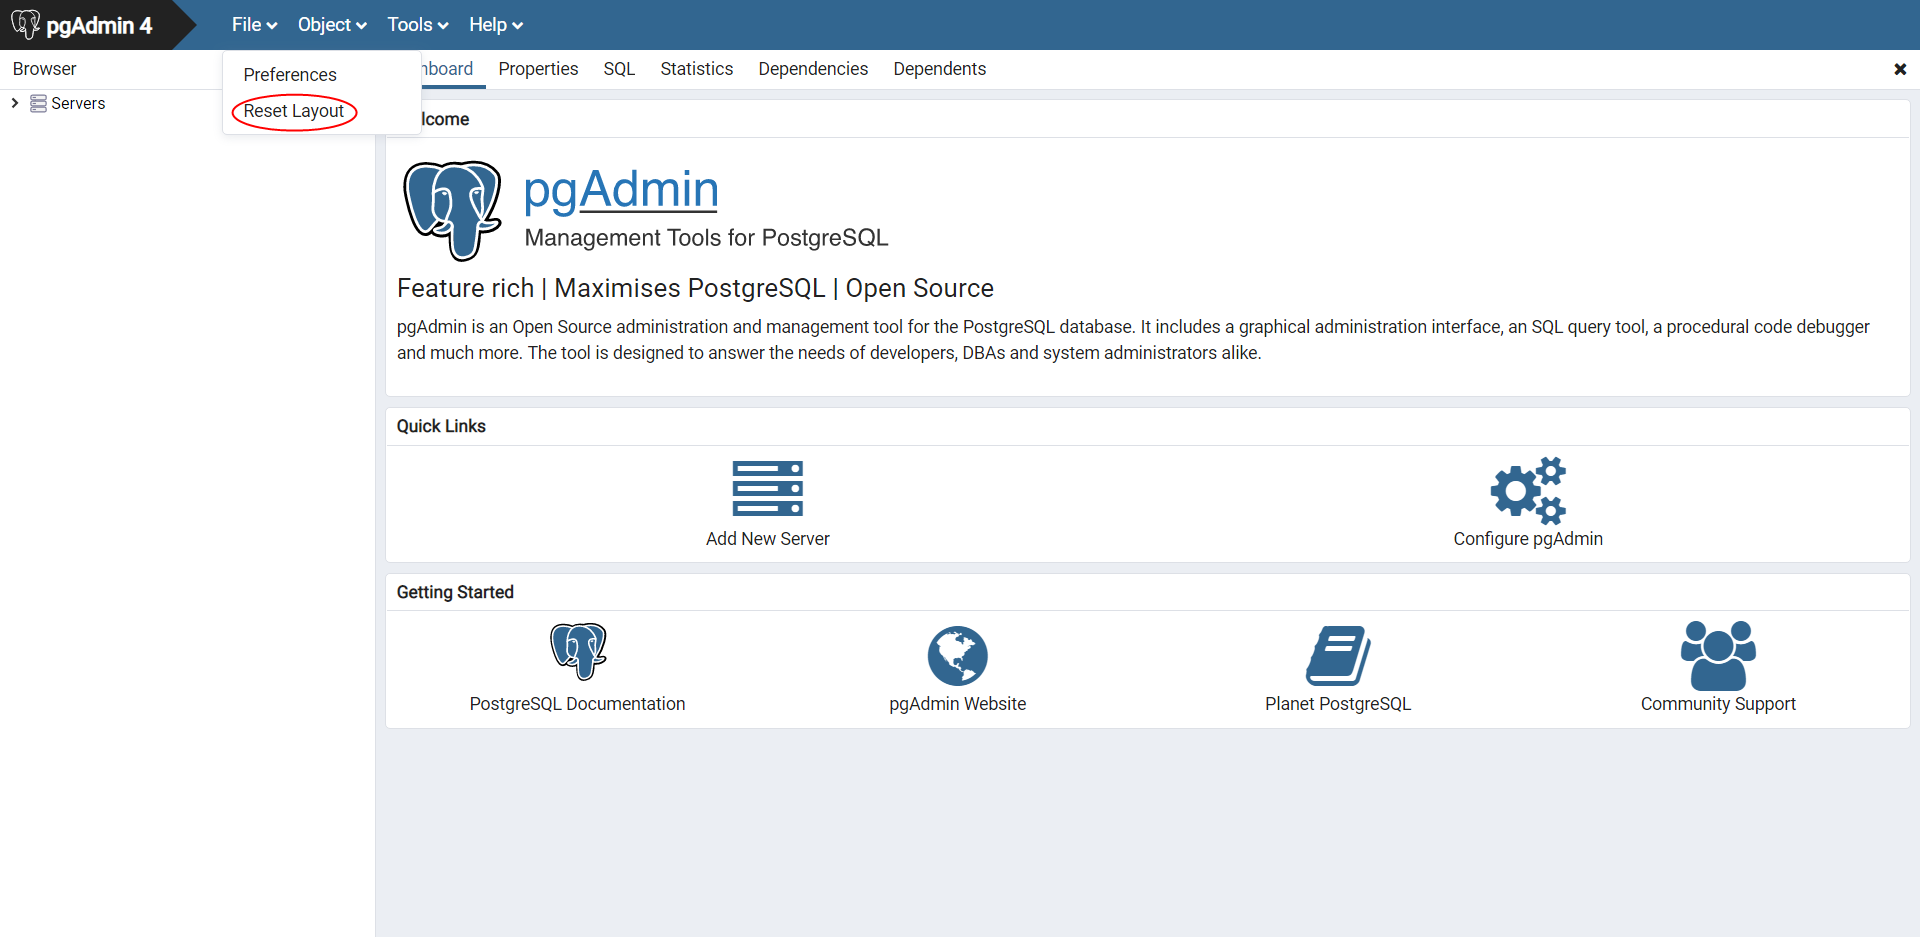
Task: Open the pgAdmin Website link
Action: pos(957,704)
